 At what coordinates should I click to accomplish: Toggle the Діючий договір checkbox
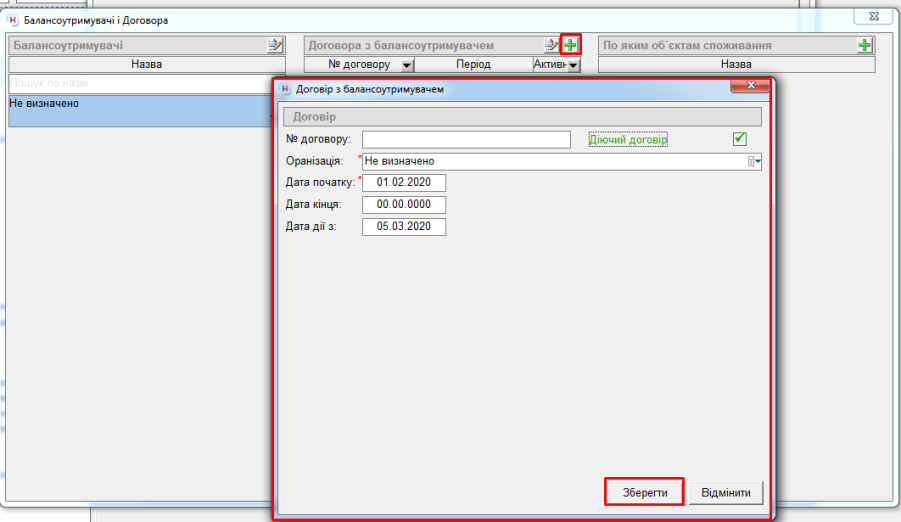740,139
